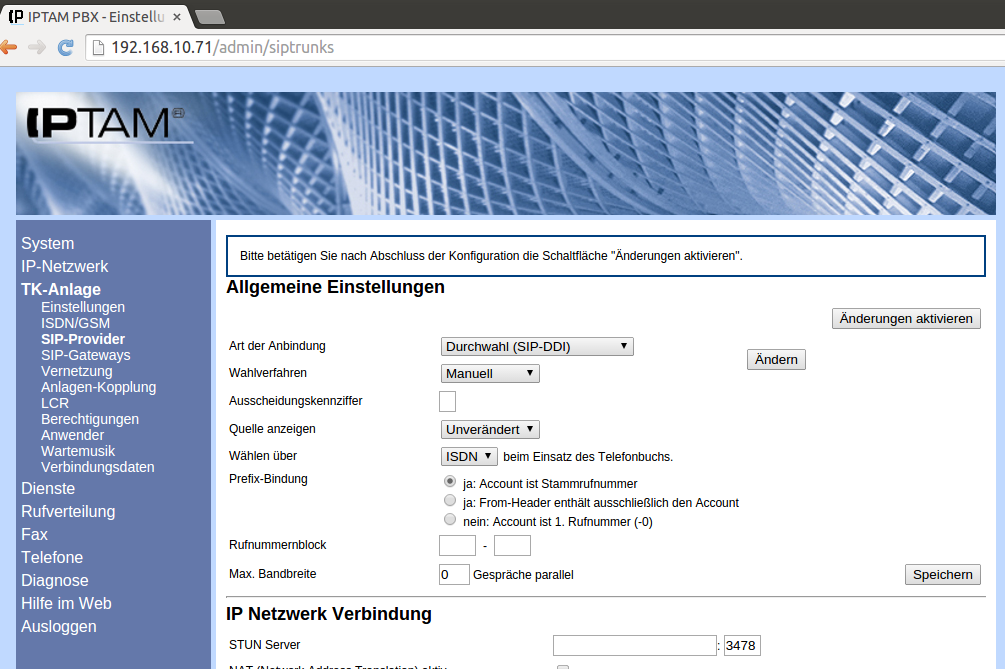Go to the Rufverteilung menu section
The height and width of the screenshot is (669, 1005).
(68, 511)
